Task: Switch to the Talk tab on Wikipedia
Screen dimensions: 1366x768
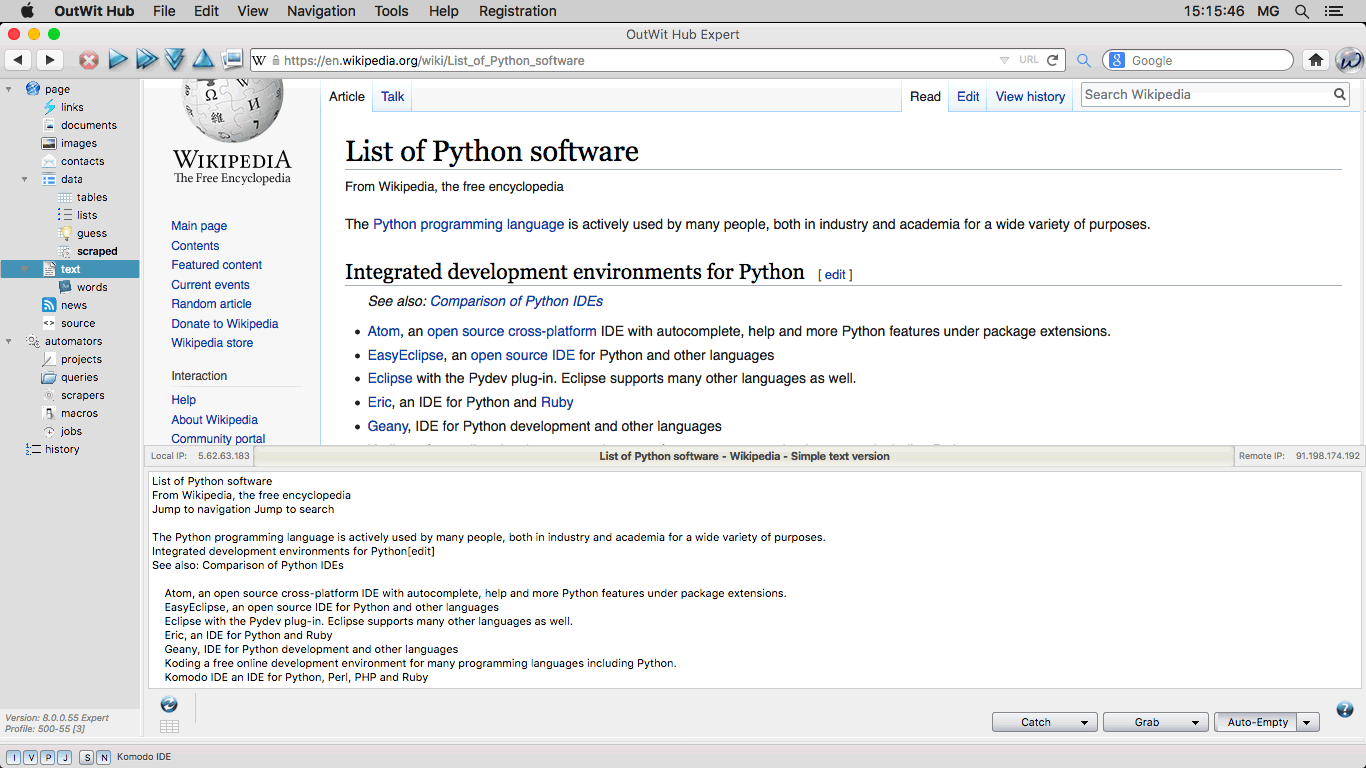Action: pos(393,96)
